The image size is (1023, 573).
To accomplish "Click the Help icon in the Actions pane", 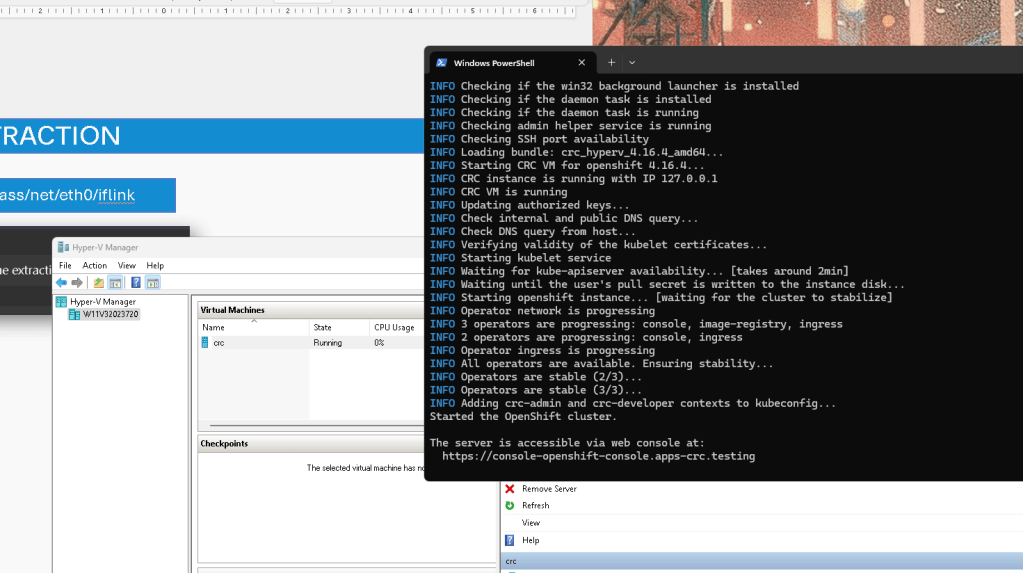I will [x=510, y=540].
